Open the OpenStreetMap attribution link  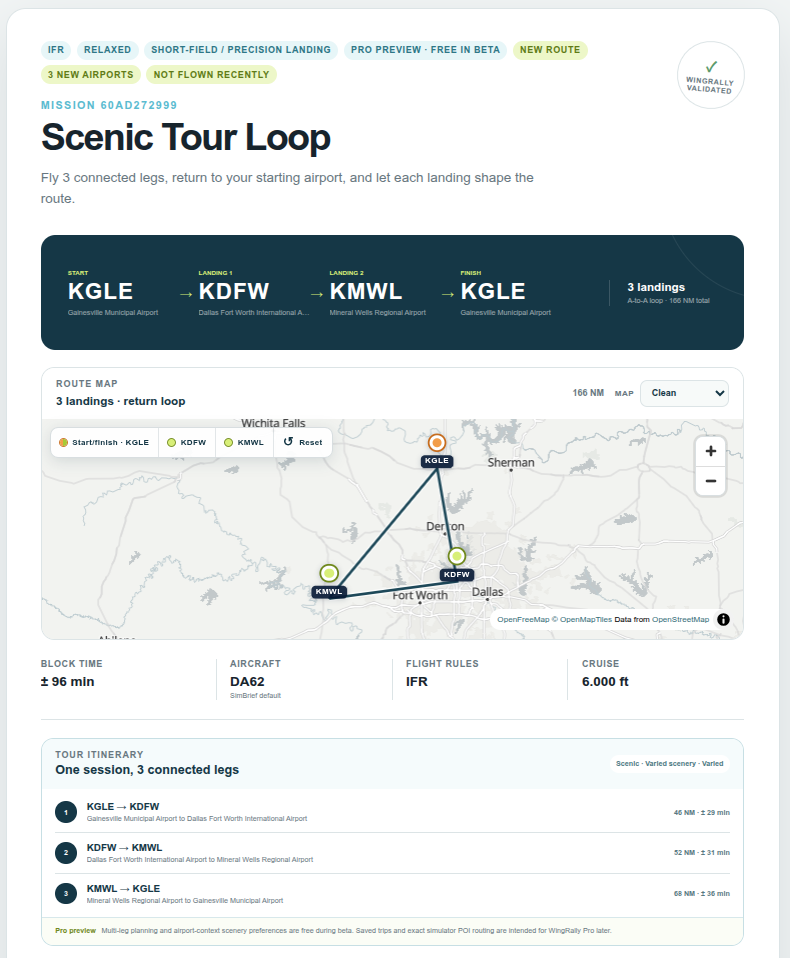(x=681, y=620)
